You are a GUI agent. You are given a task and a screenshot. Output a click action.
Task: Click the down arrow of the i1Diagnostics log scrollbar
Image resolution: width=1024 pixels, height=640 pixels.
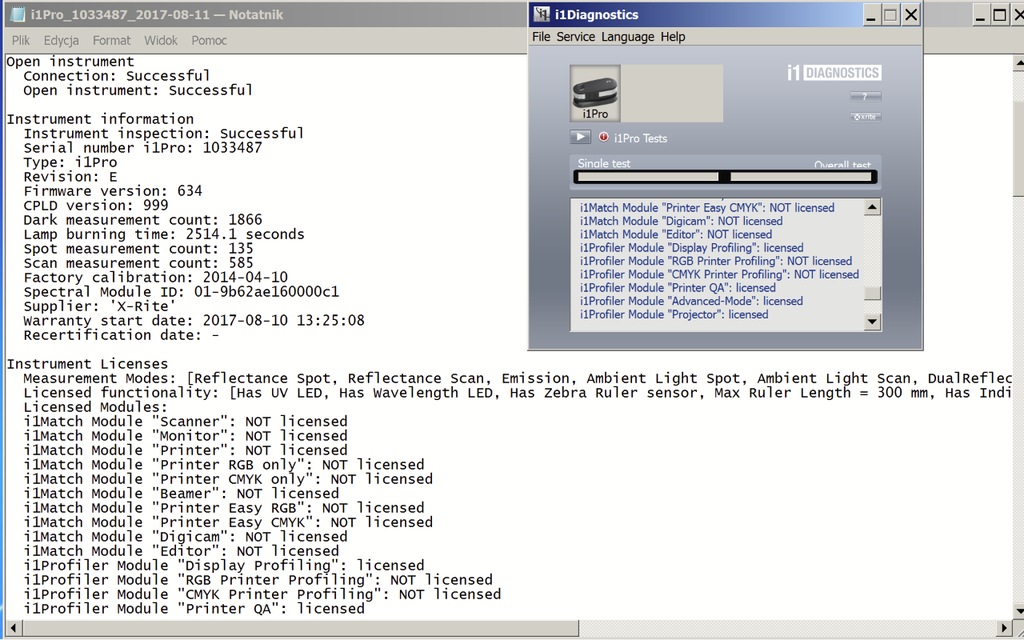(872, 321)
